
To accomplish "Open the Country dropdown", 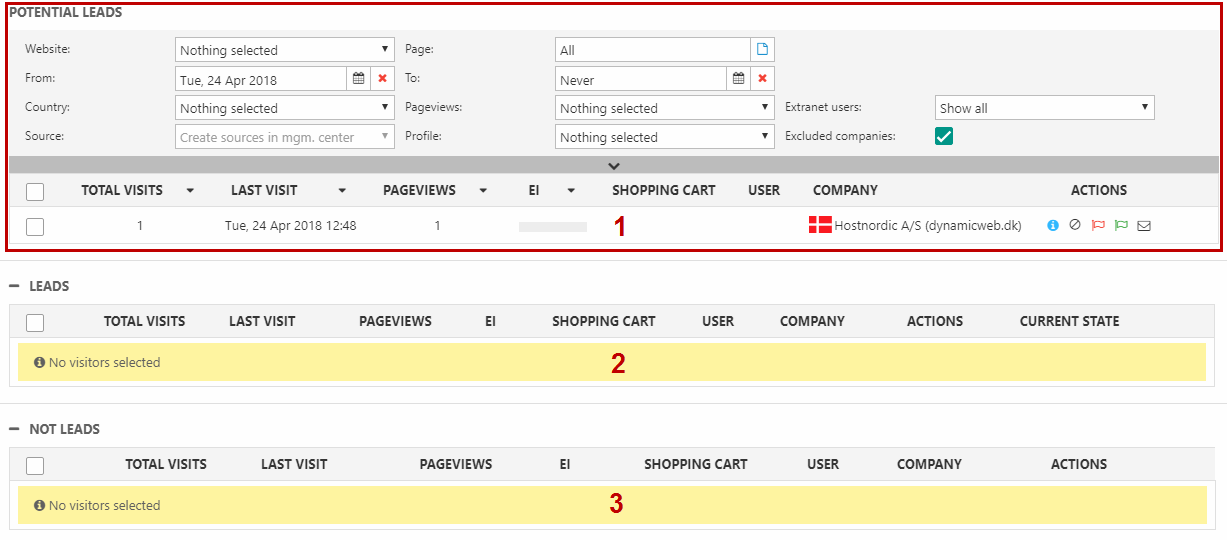I will pos(285,108).
